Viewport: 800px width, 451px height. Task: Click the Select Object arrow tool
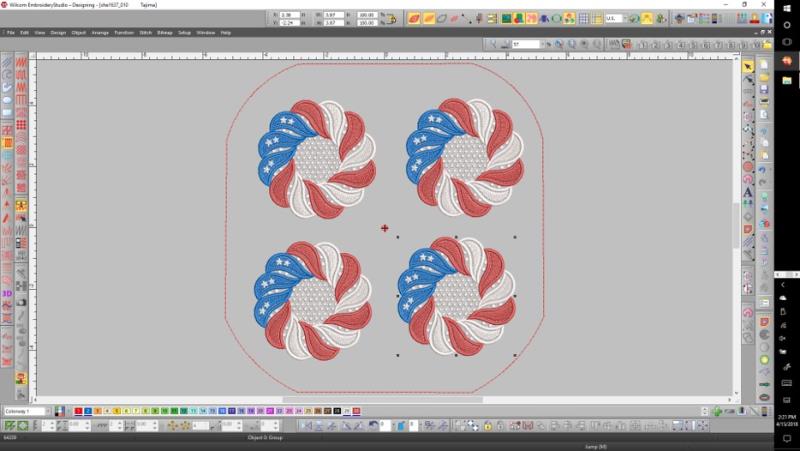(x=748, y=67)
